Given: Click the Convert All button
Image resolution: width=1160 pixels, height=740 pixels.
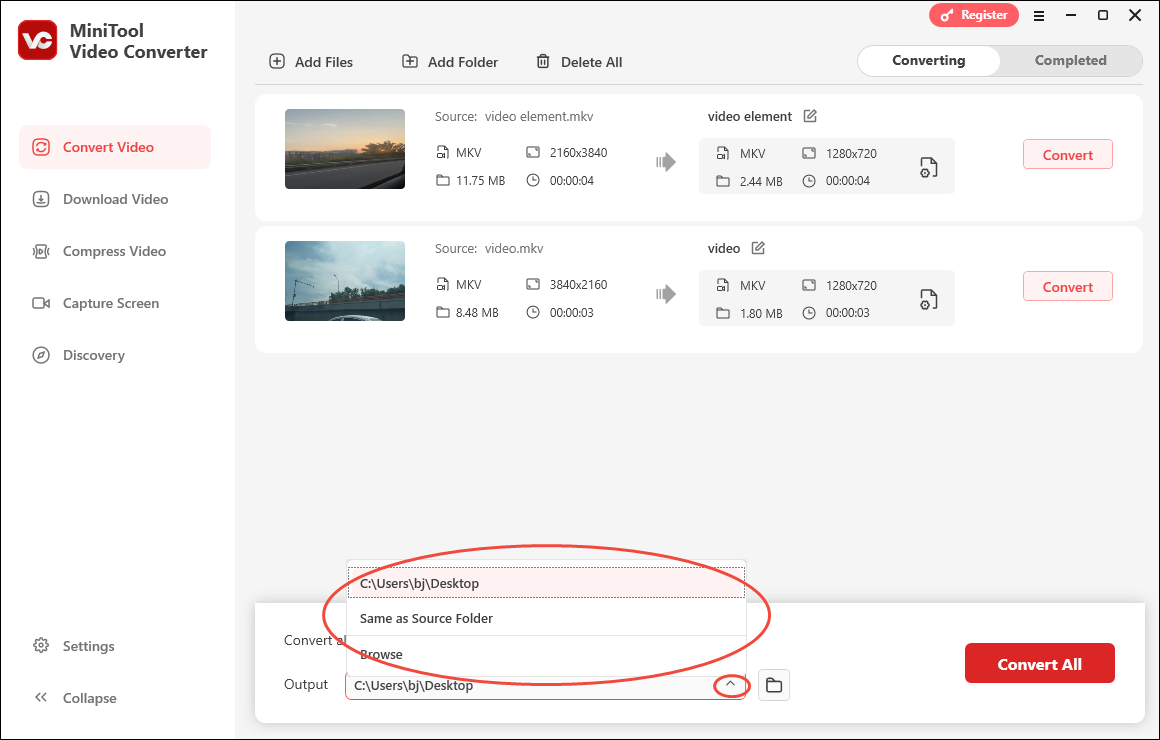Looking at the screenshot, I should pos(1039,664).
